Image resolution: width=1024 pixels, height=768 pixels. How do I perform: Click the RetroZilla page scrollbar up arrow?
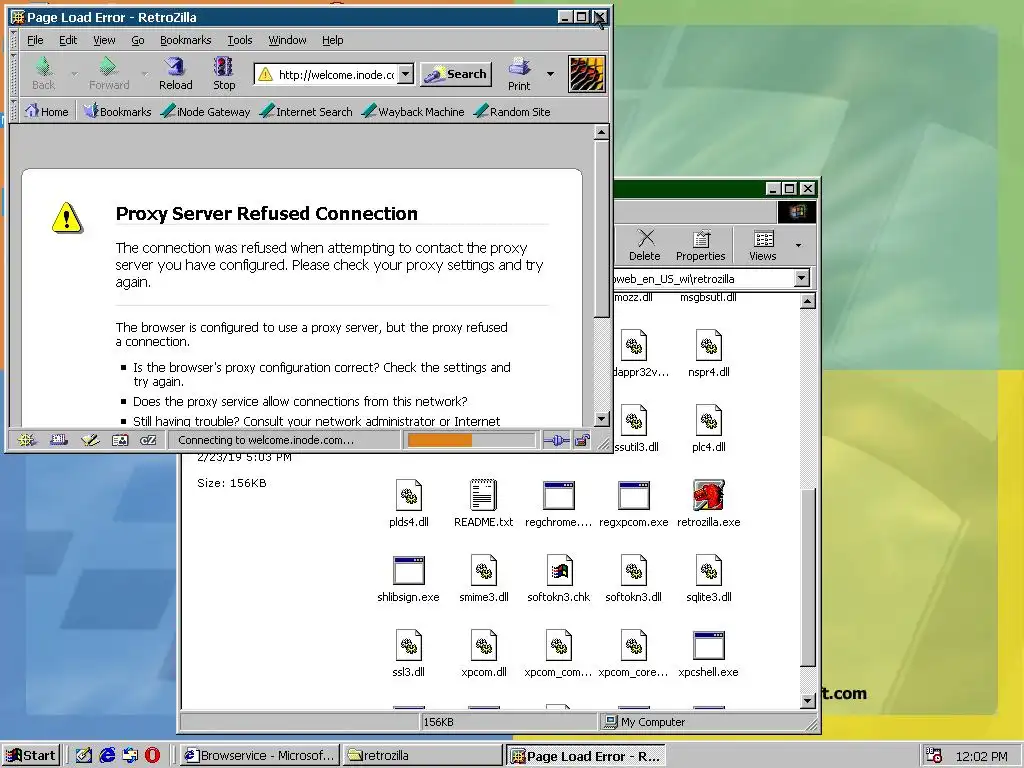click(x=601, y=133)
